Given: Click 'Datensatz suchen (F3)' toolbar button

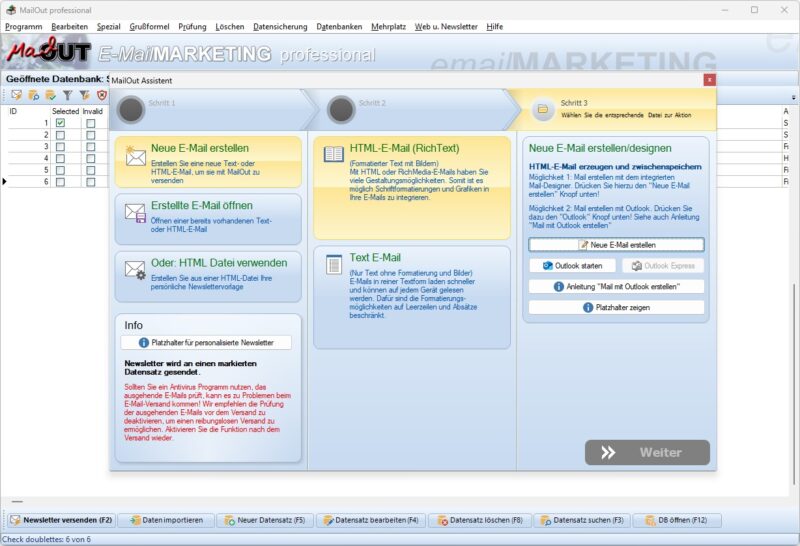Looking at the screenshot, I should click(582, 520).
